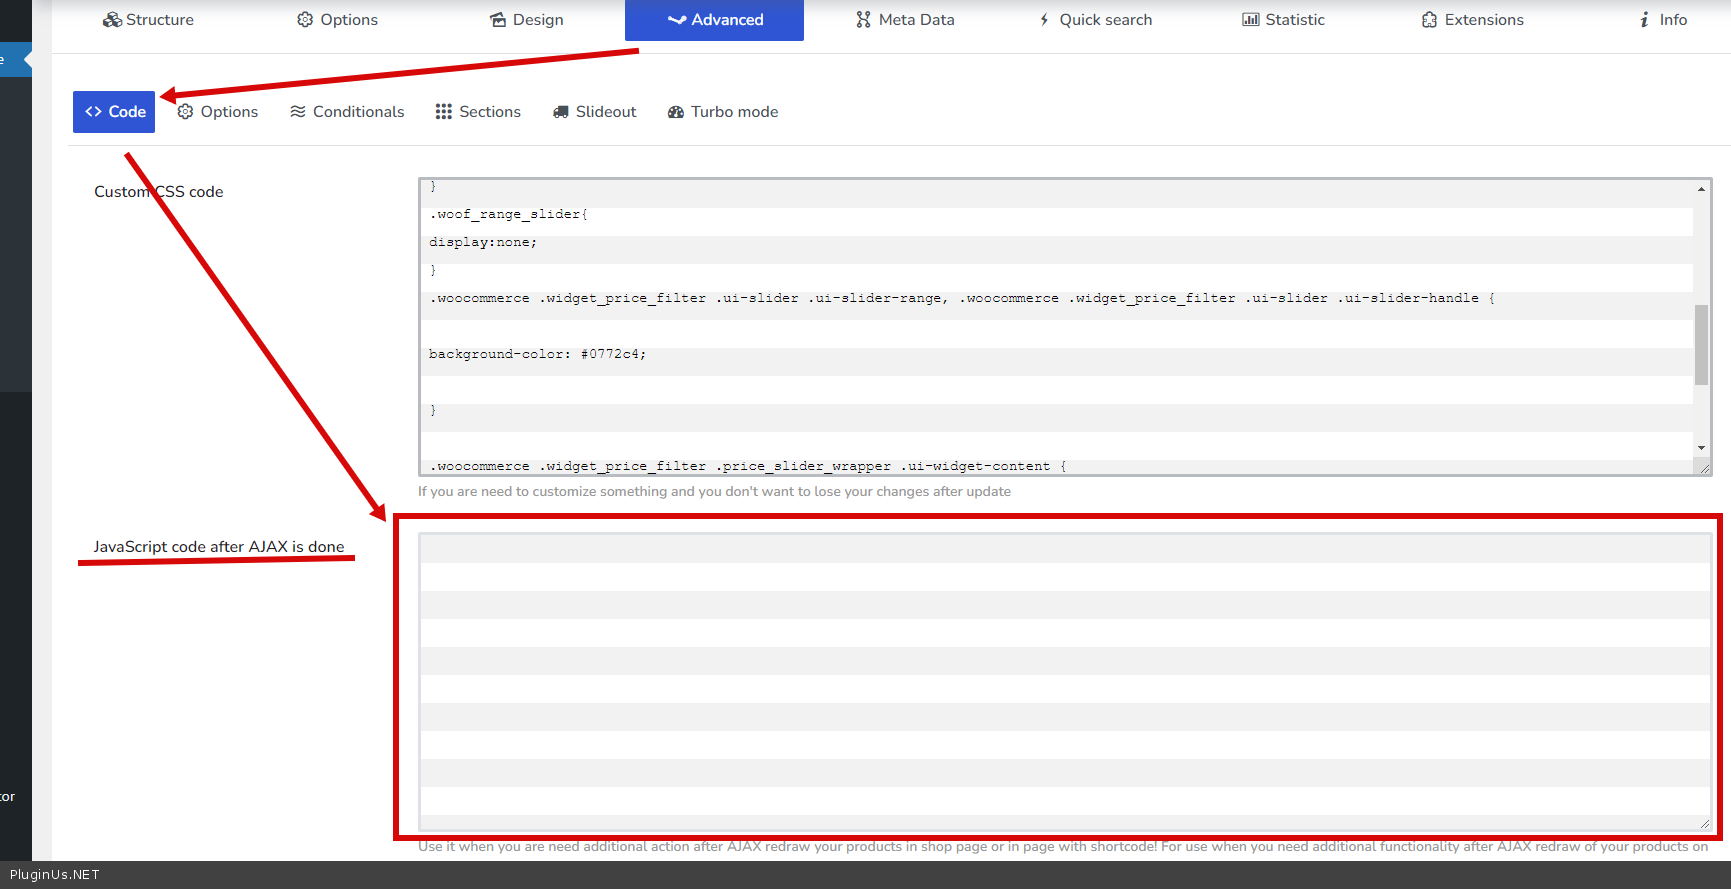Open the Turbo mode sub-tab
1731x889 pixels.
point(723,112)
